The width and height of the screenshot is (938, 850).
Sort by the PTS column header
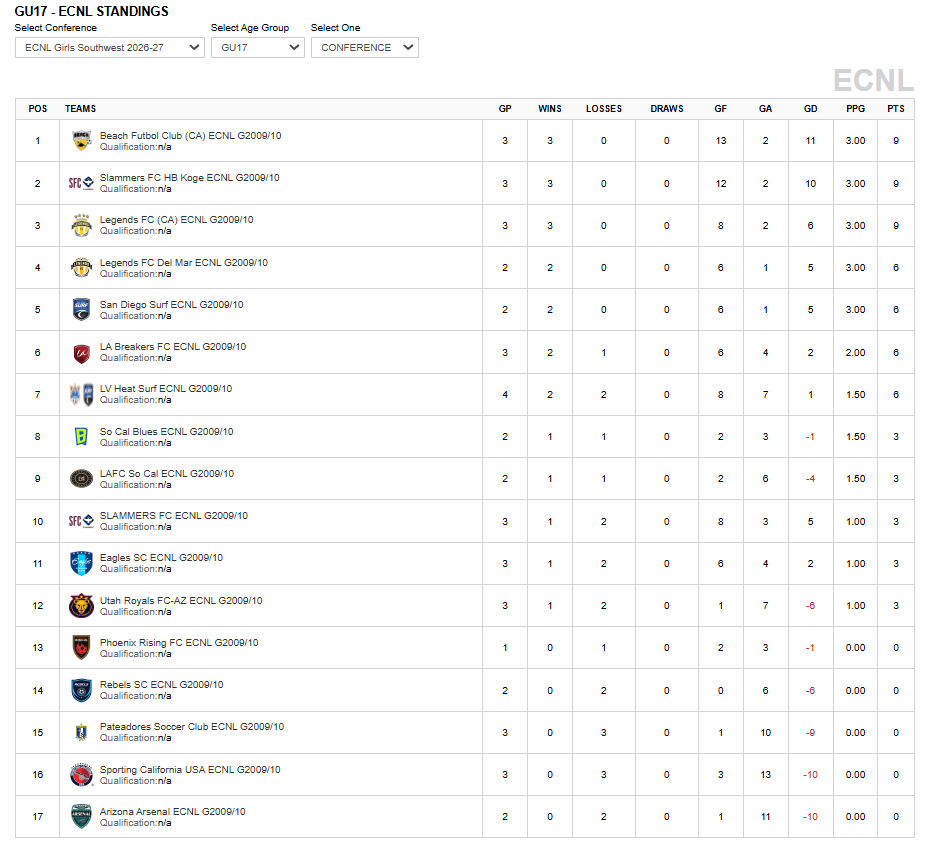click(x=896, y=109)
